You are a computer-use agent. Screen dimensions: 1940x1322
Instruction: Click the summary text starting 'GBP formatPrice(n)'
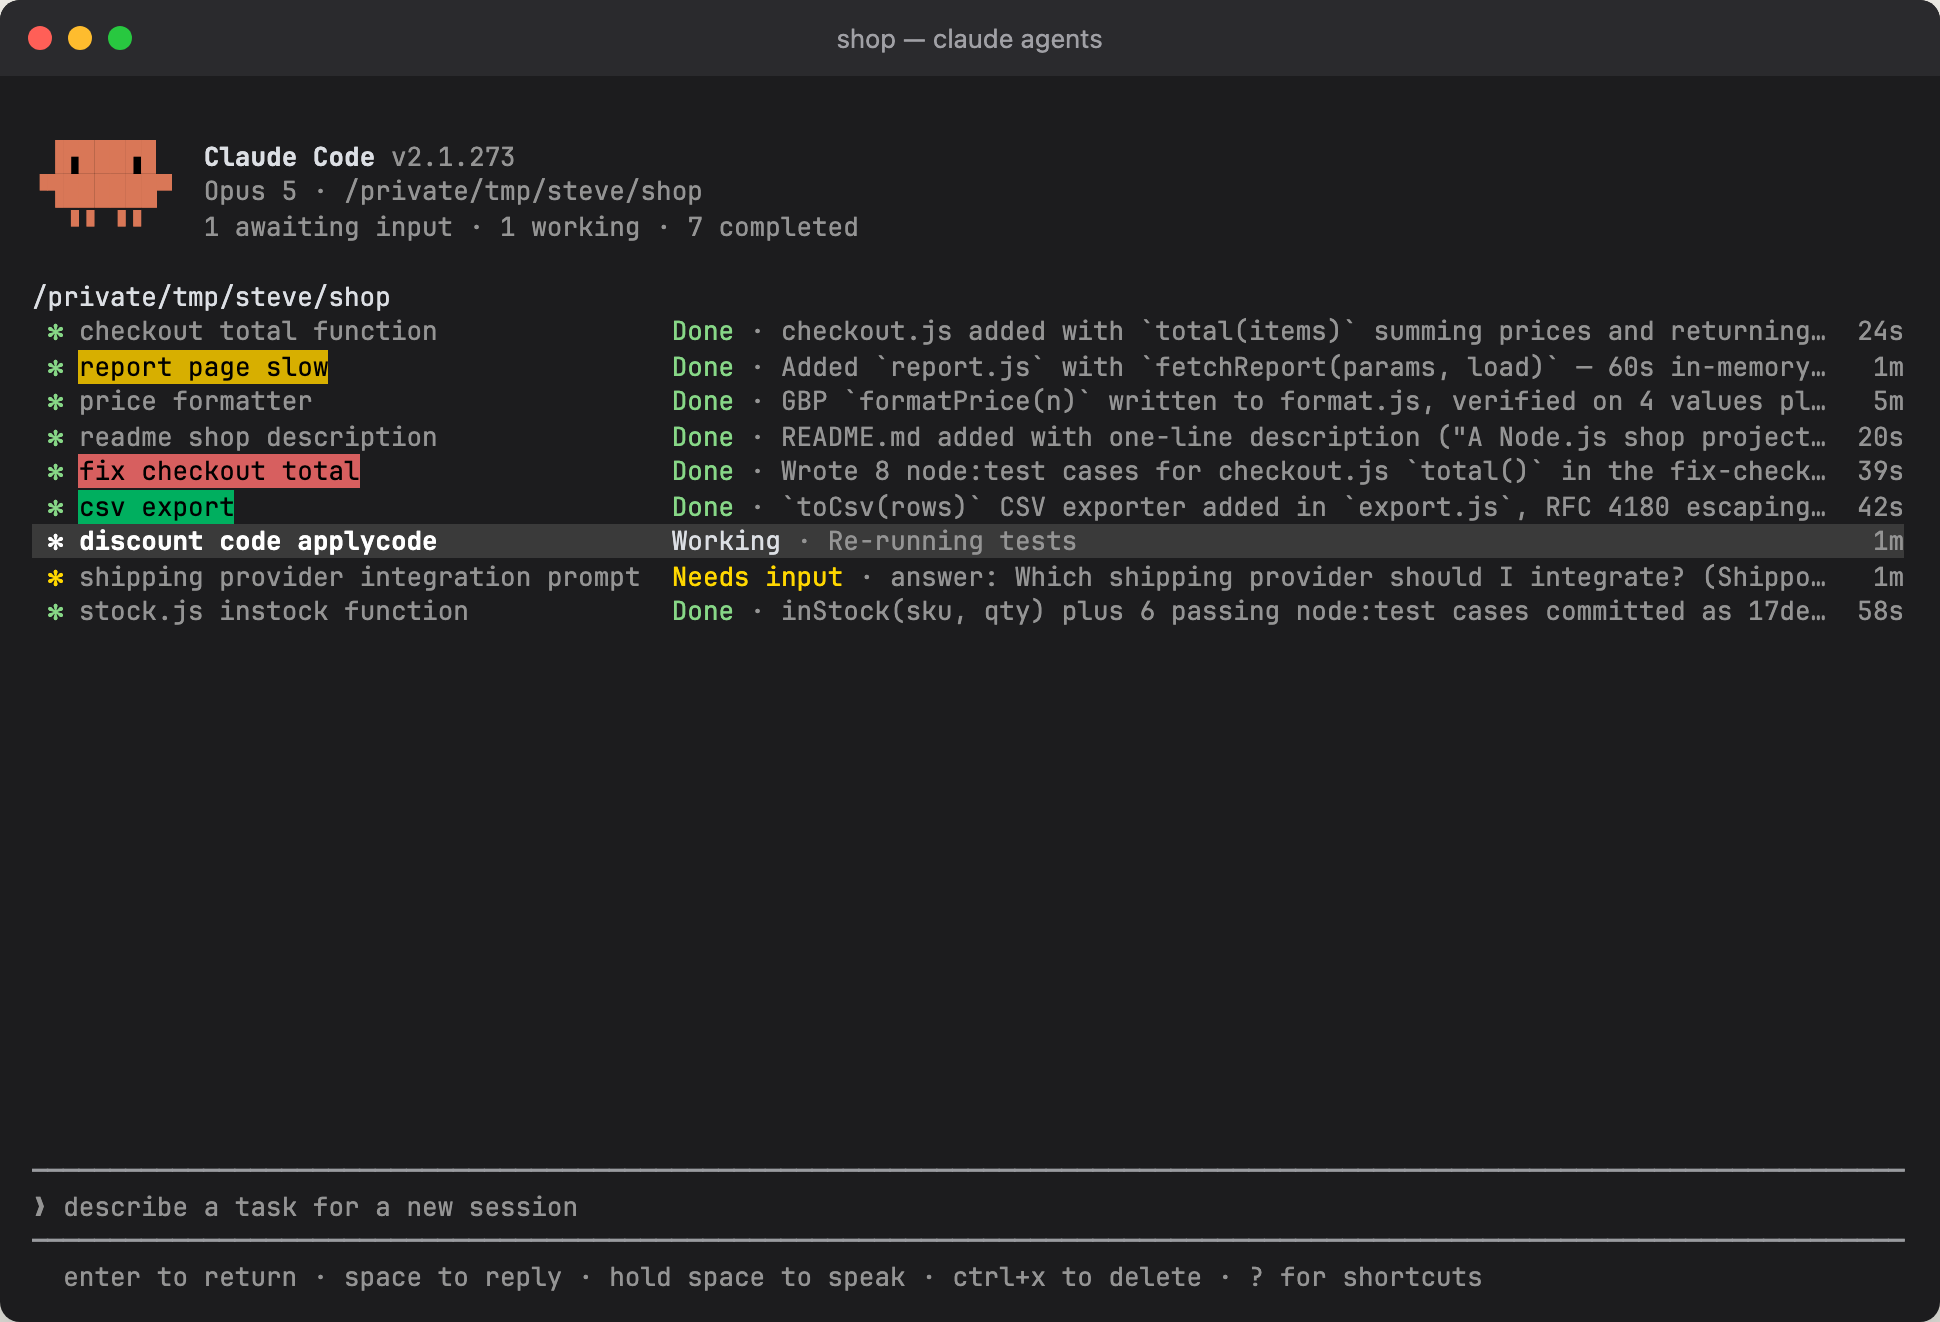pyautogui.click(x=1303, y=402)
